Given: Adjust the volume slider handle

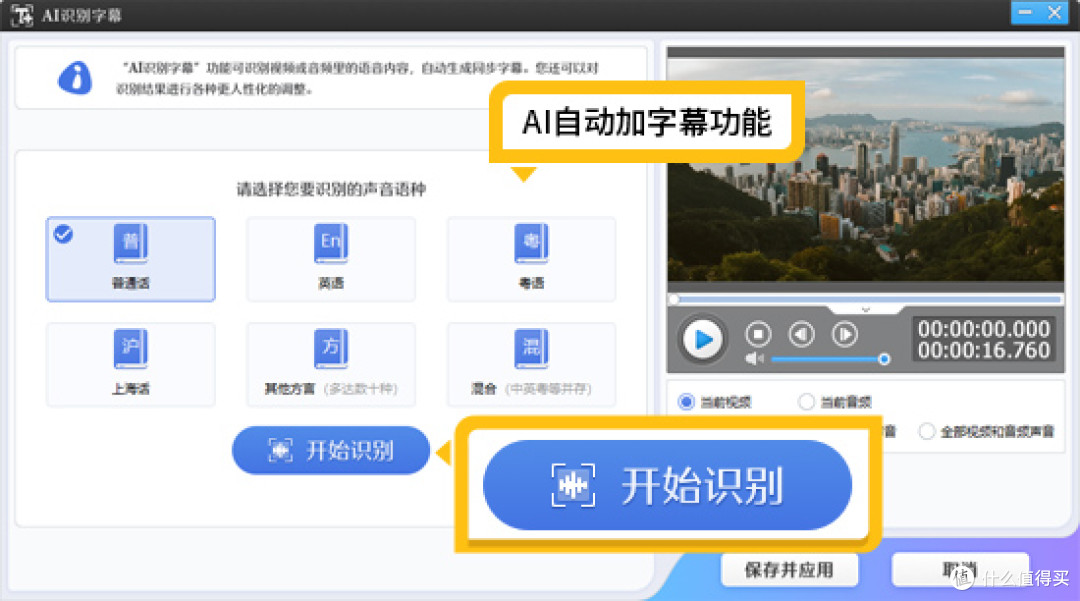Looking at the screenshot, I should pyautogui.click(x=884, y=359).
